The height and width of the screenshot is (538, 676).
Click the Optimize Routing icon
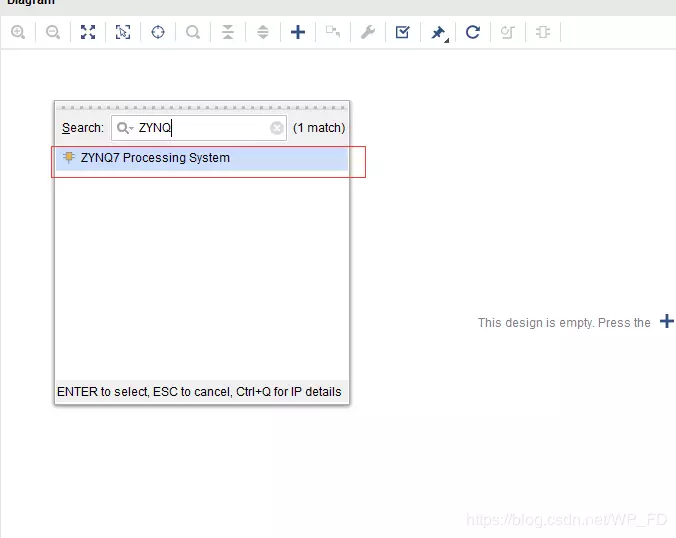508,32
